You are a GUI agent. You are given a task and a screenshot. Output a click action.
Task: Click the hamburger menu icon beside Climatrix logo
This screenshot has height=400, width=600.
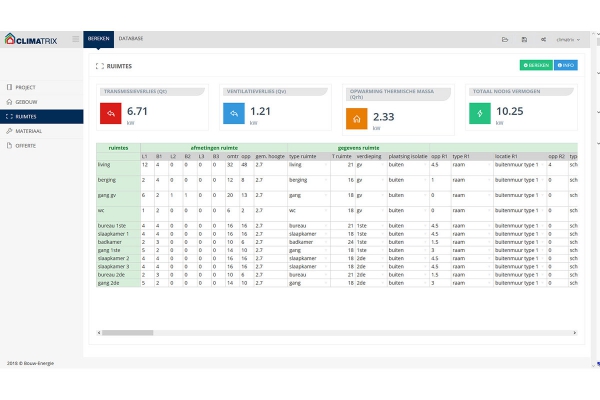point(75,39)
